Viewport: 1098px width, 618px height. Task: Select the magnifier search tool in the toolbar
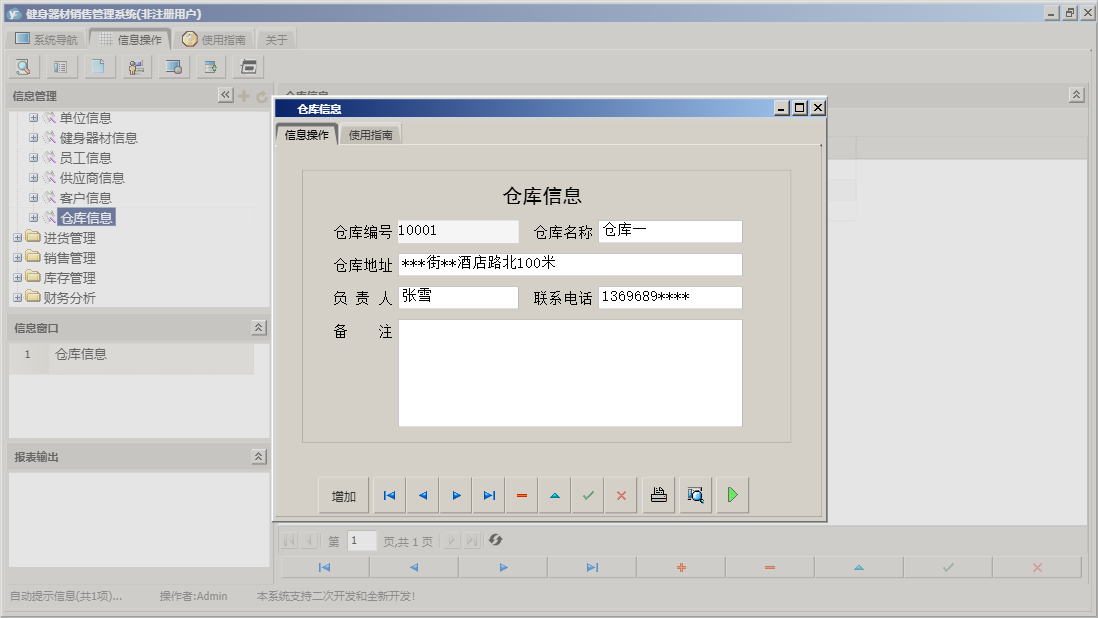22,66
